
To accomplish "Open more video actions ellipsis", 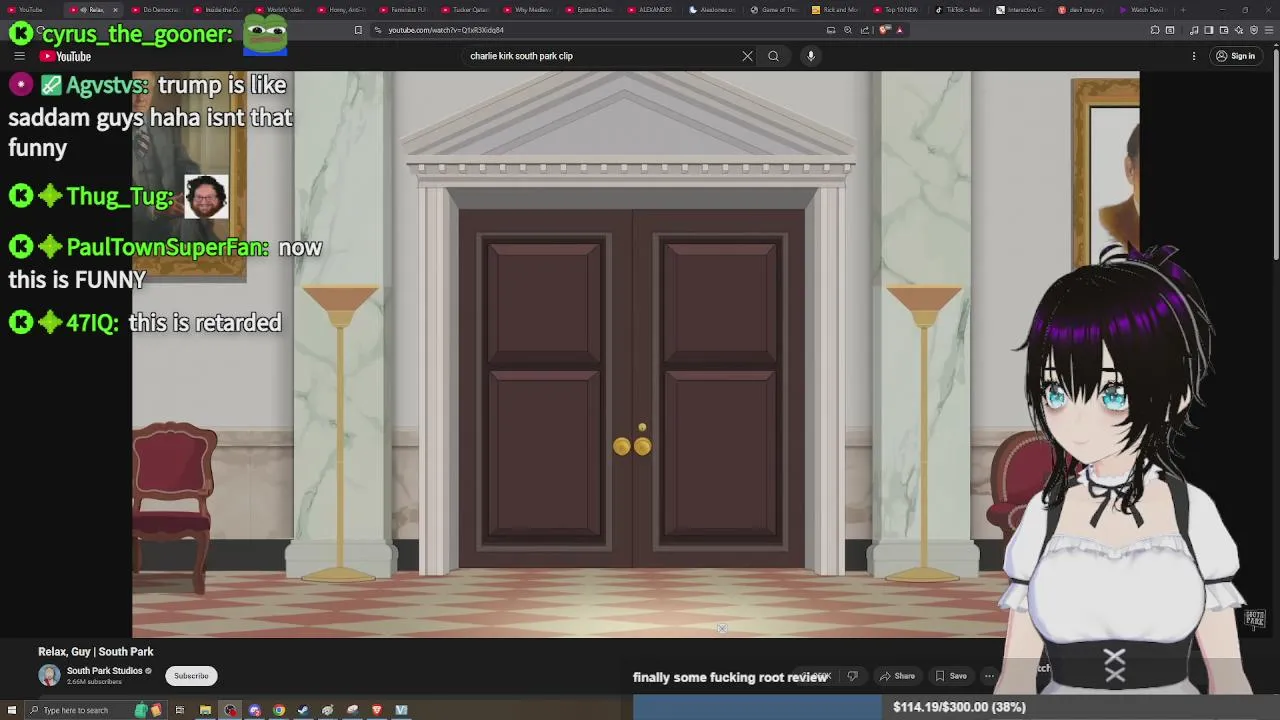I will click(x=989, y=676).
